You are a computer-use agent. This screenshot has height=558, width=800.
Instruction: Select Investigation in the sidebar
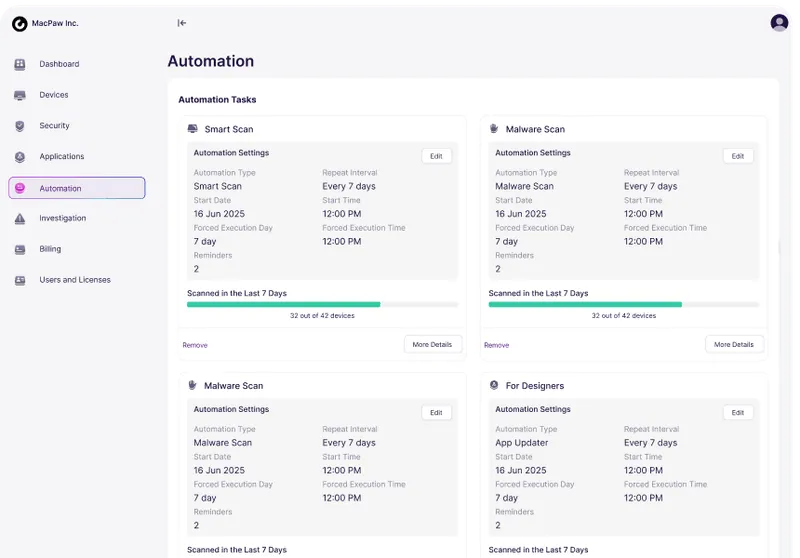point(63,218)
